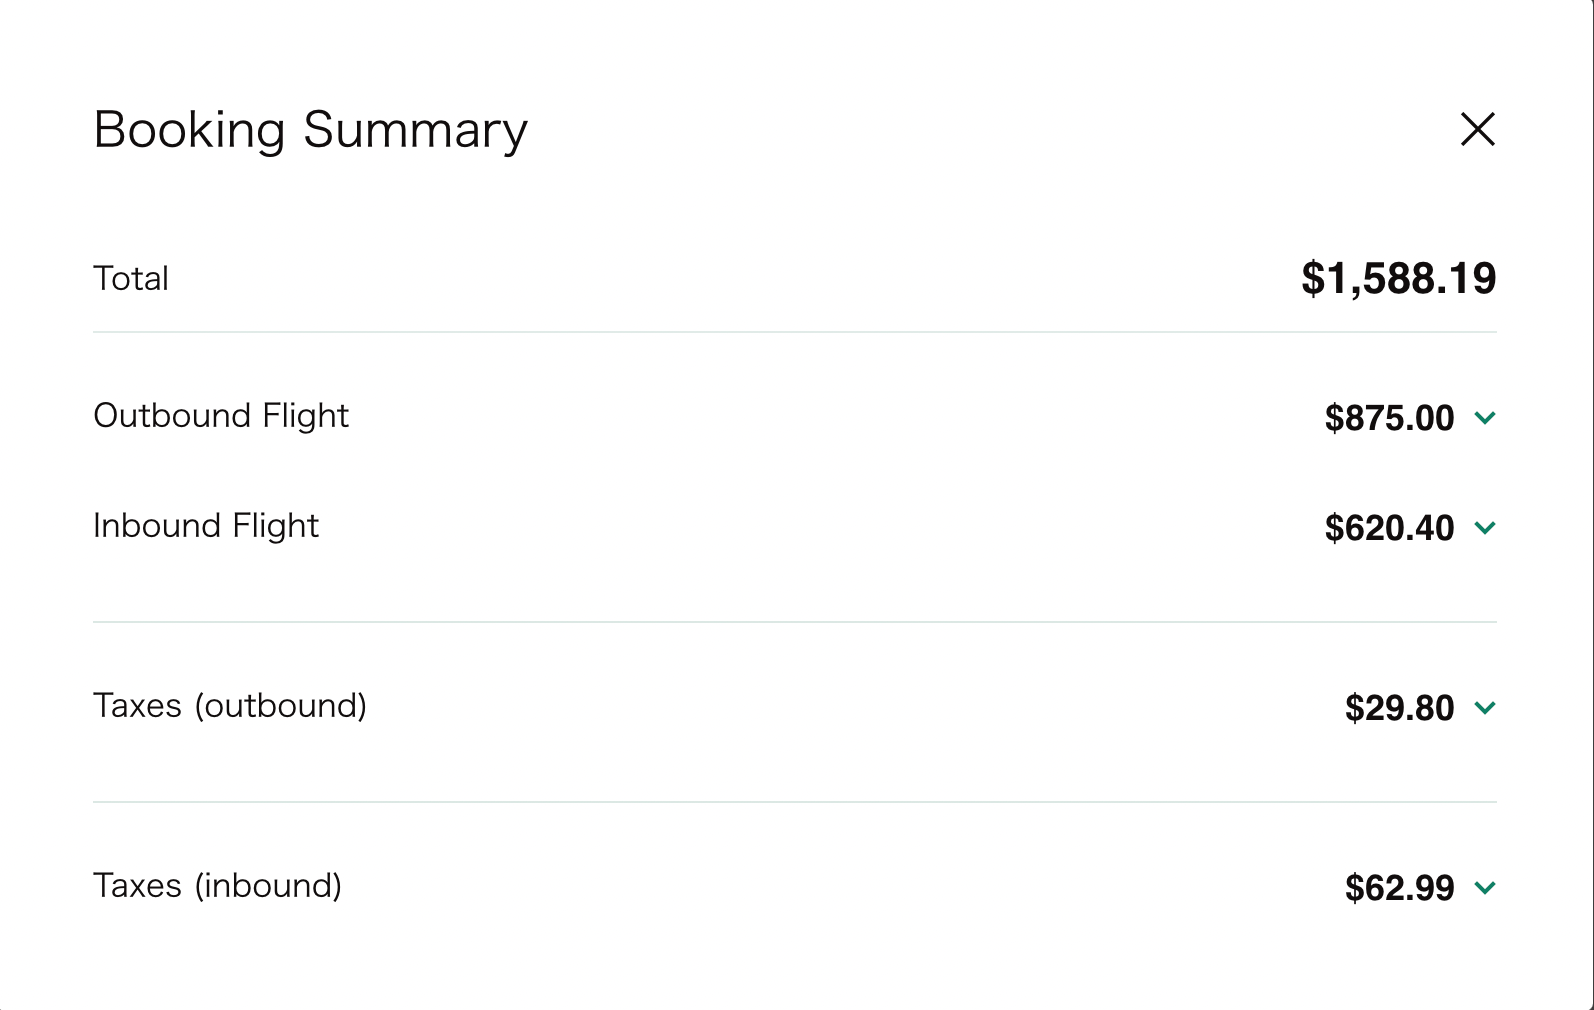Click the divider line below Total
Screen dimensions: 1594x1010
(x=795, y=332)
